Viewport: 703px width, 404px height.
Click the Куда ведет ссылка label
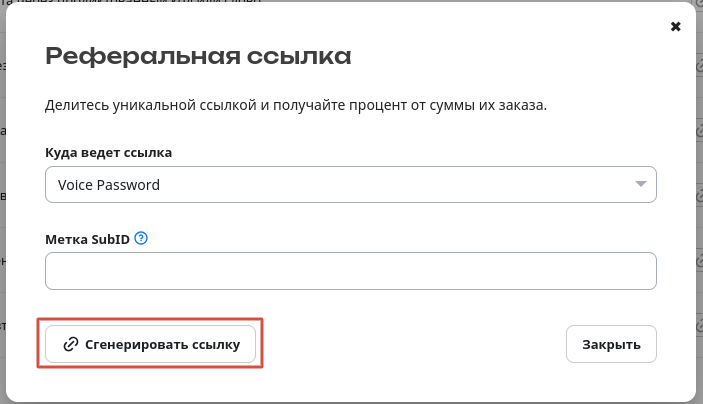pos(108,152)
